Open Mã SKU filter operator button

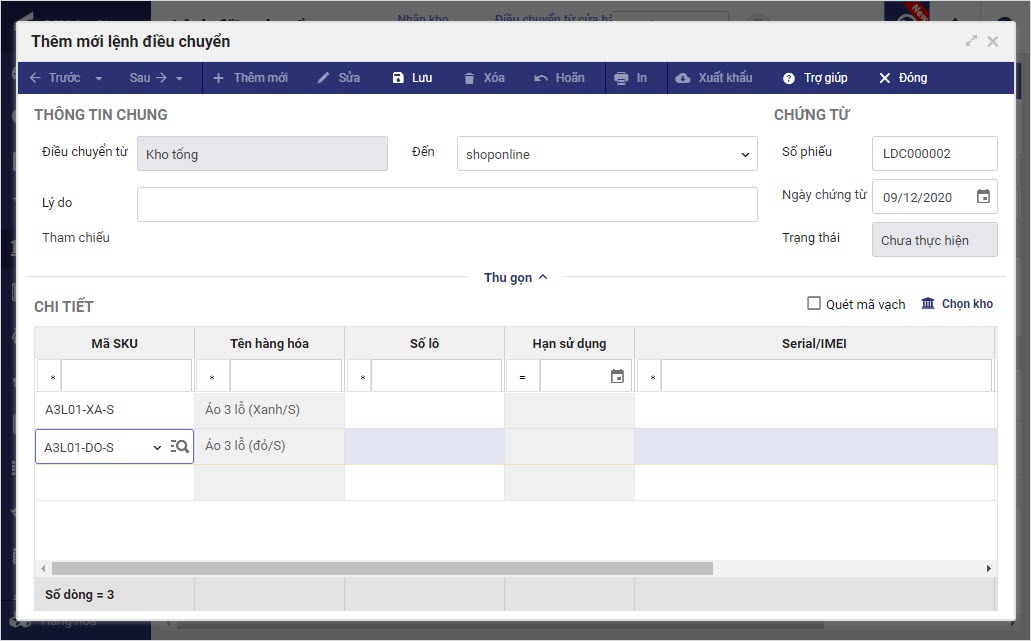click(50, 377)
